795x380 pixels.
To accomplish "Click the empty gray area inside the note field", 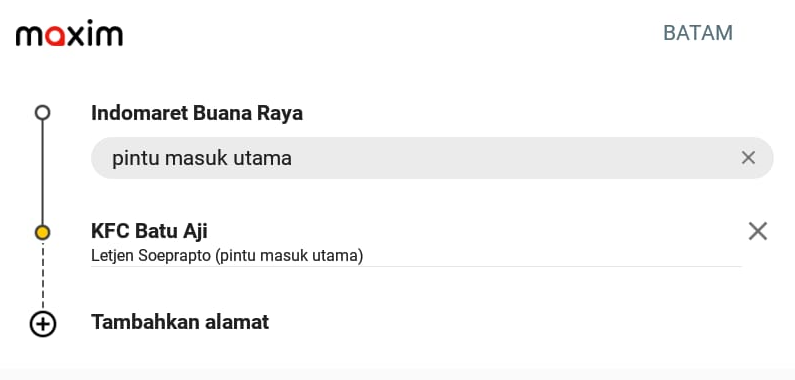I will click(x=507, y=158).
